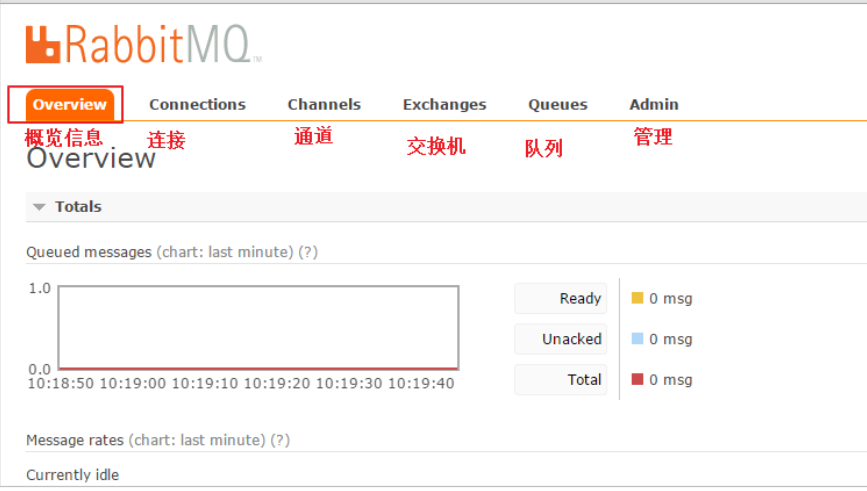This screenshot has height=491, width=867.
Task: Click the RabbitMQ logo icon
Action: point(44,45)
